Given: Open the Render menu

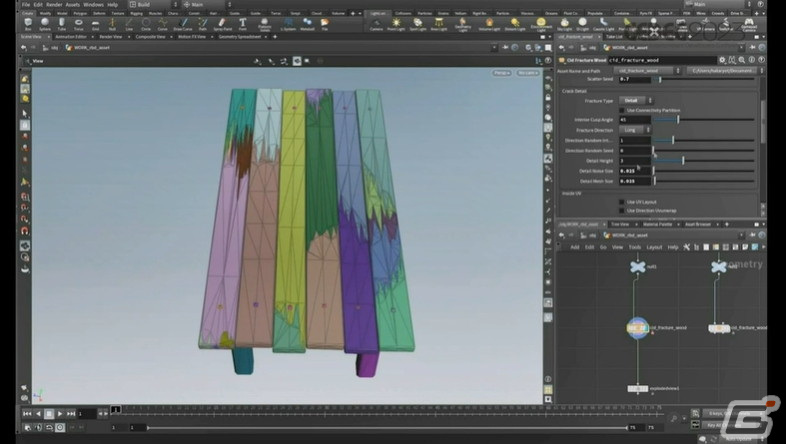Looking at the screenshot, I should (54, 5).
